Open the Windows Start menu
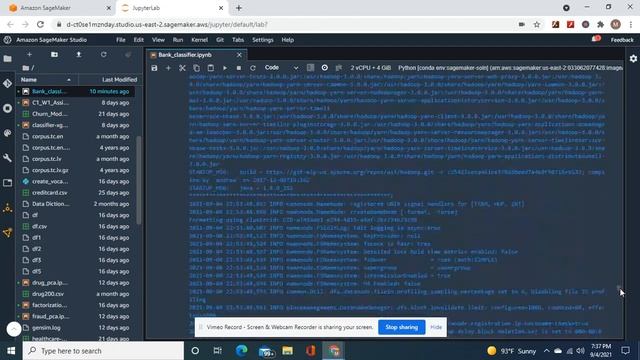The width and height of the screenshot is (640, 360). click(11, 351)
